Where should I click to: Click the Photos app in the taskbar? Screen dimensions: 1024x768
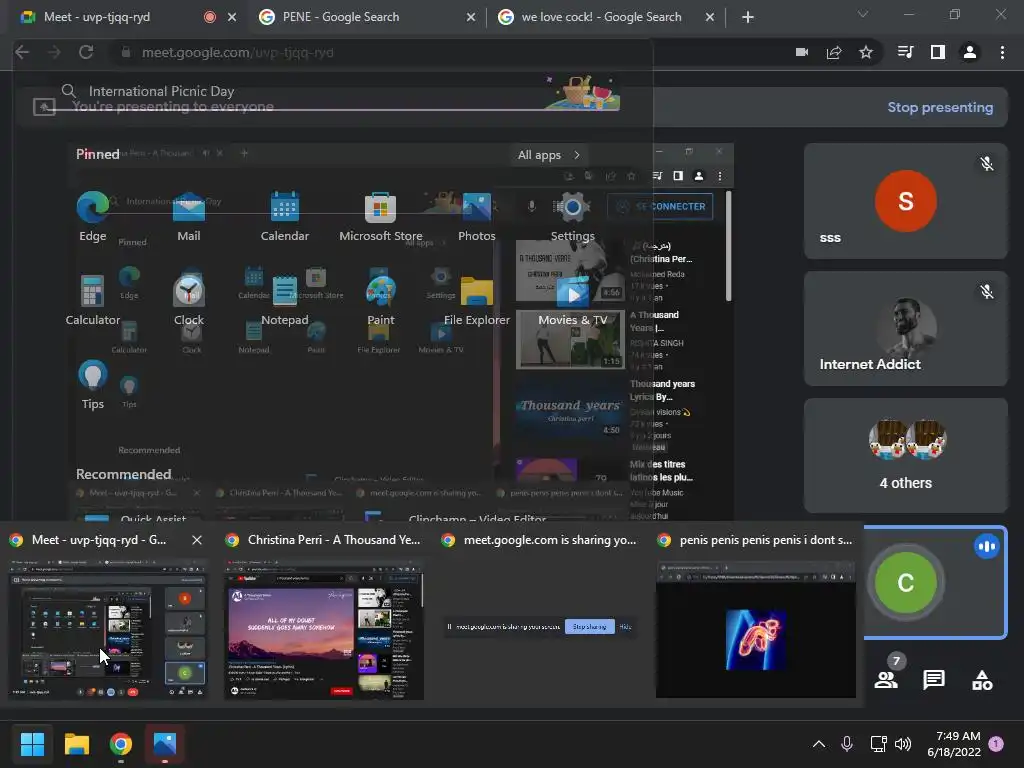[x=165, y=744]
